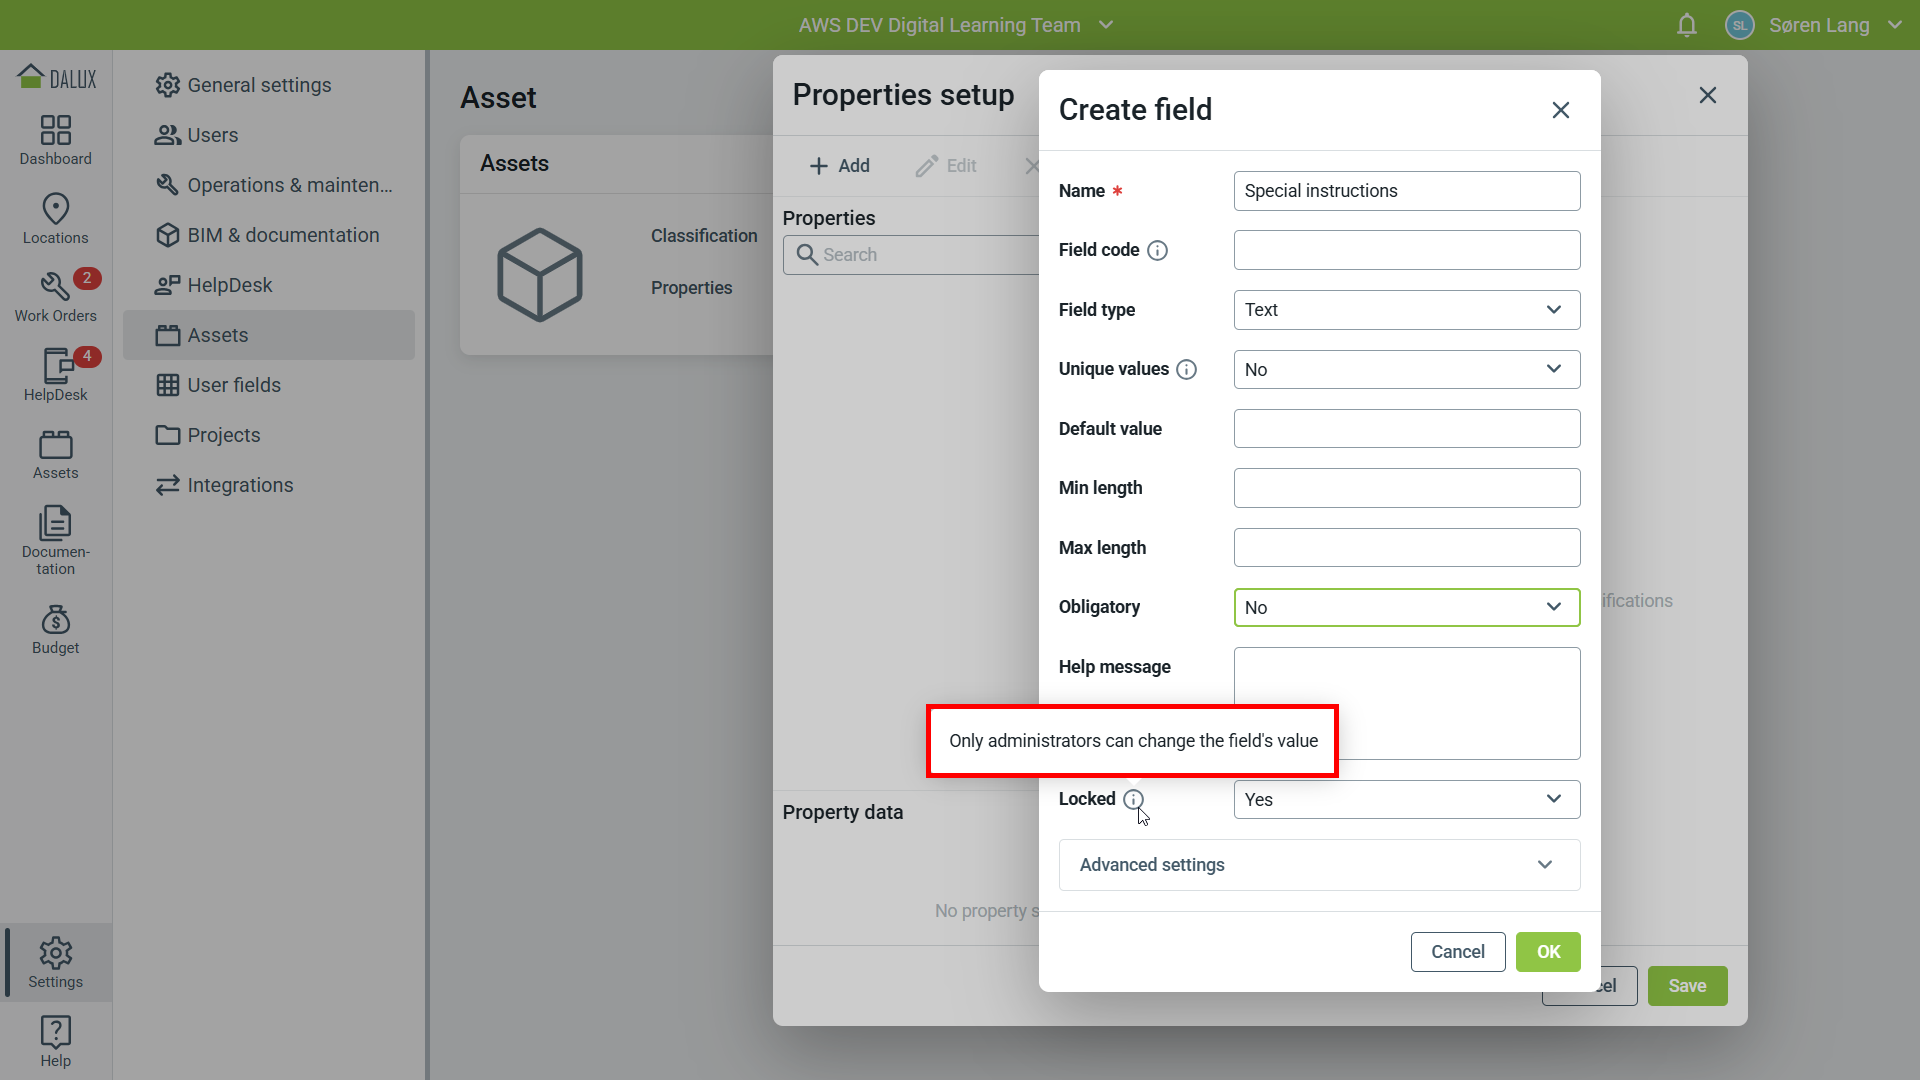The image size is (1920, 1080).
Task: Open HelpDesk settings menu item
Action: click(268, 285)
